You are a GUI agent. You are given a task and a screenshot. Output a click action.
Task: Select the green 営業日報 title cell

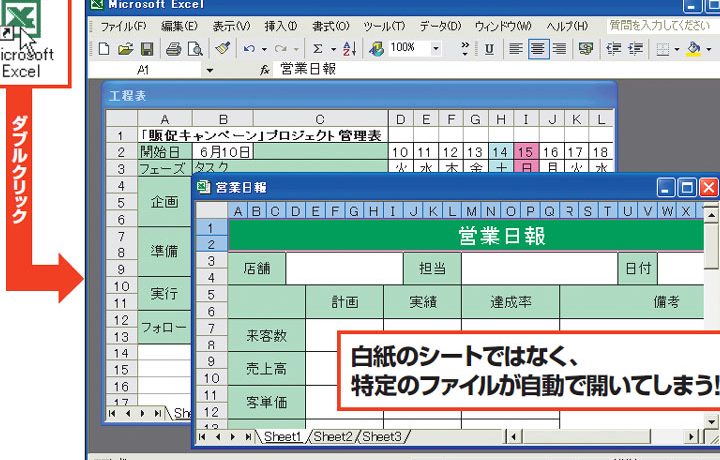[x=466, y=236]
